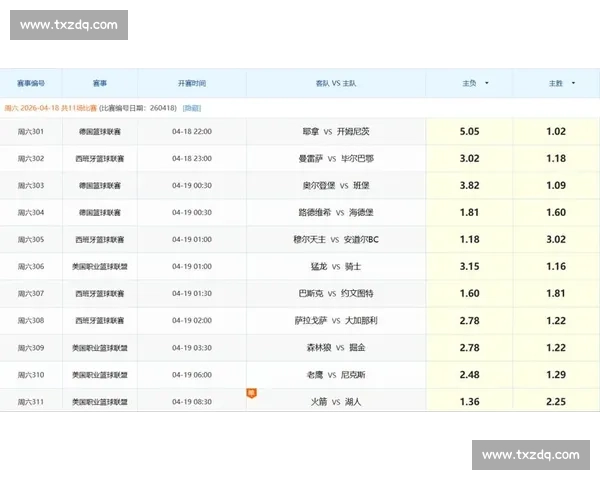600x480 pixels.
Task: Open the 奥尔登堡 vs 班堡 matchup
Action: (336, 185)
